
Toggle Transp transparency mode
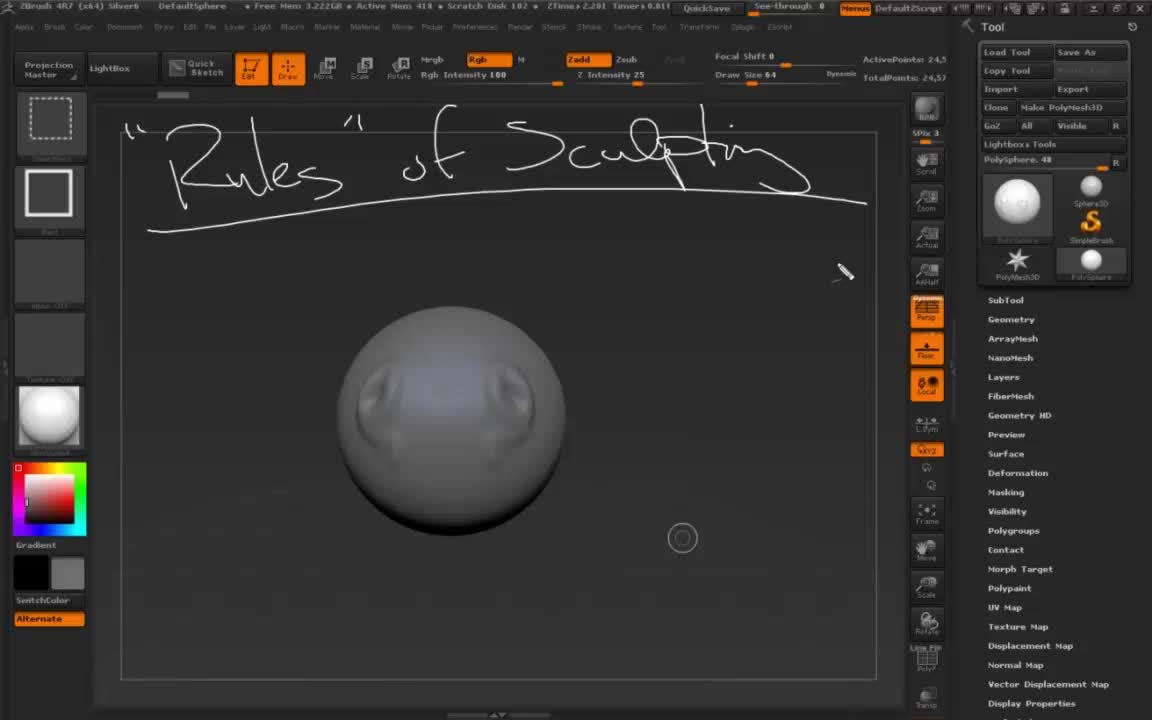(926, 698)
